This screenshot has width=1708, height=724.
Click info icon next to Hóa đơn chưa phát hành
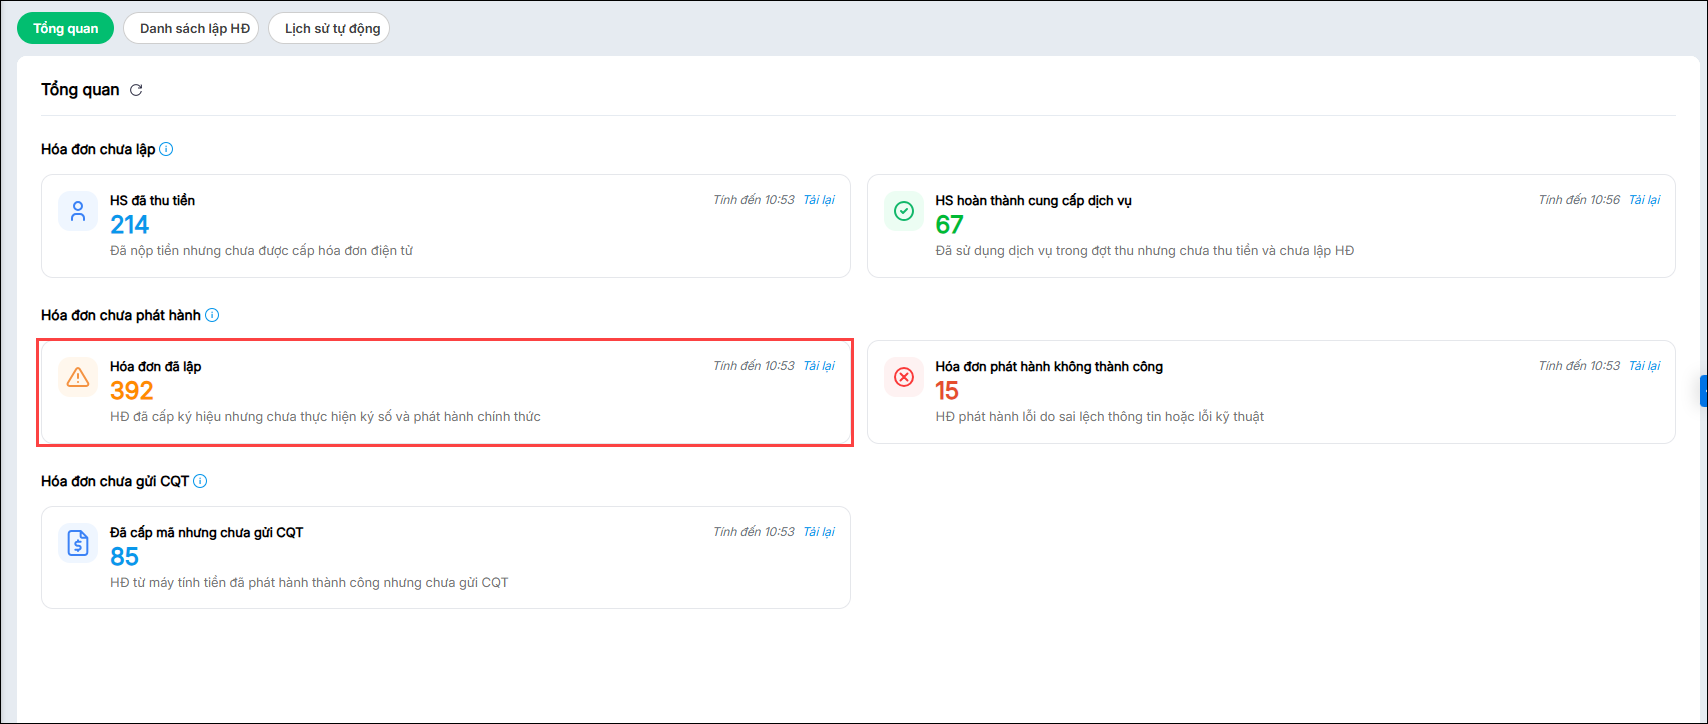tap(212, 315)
